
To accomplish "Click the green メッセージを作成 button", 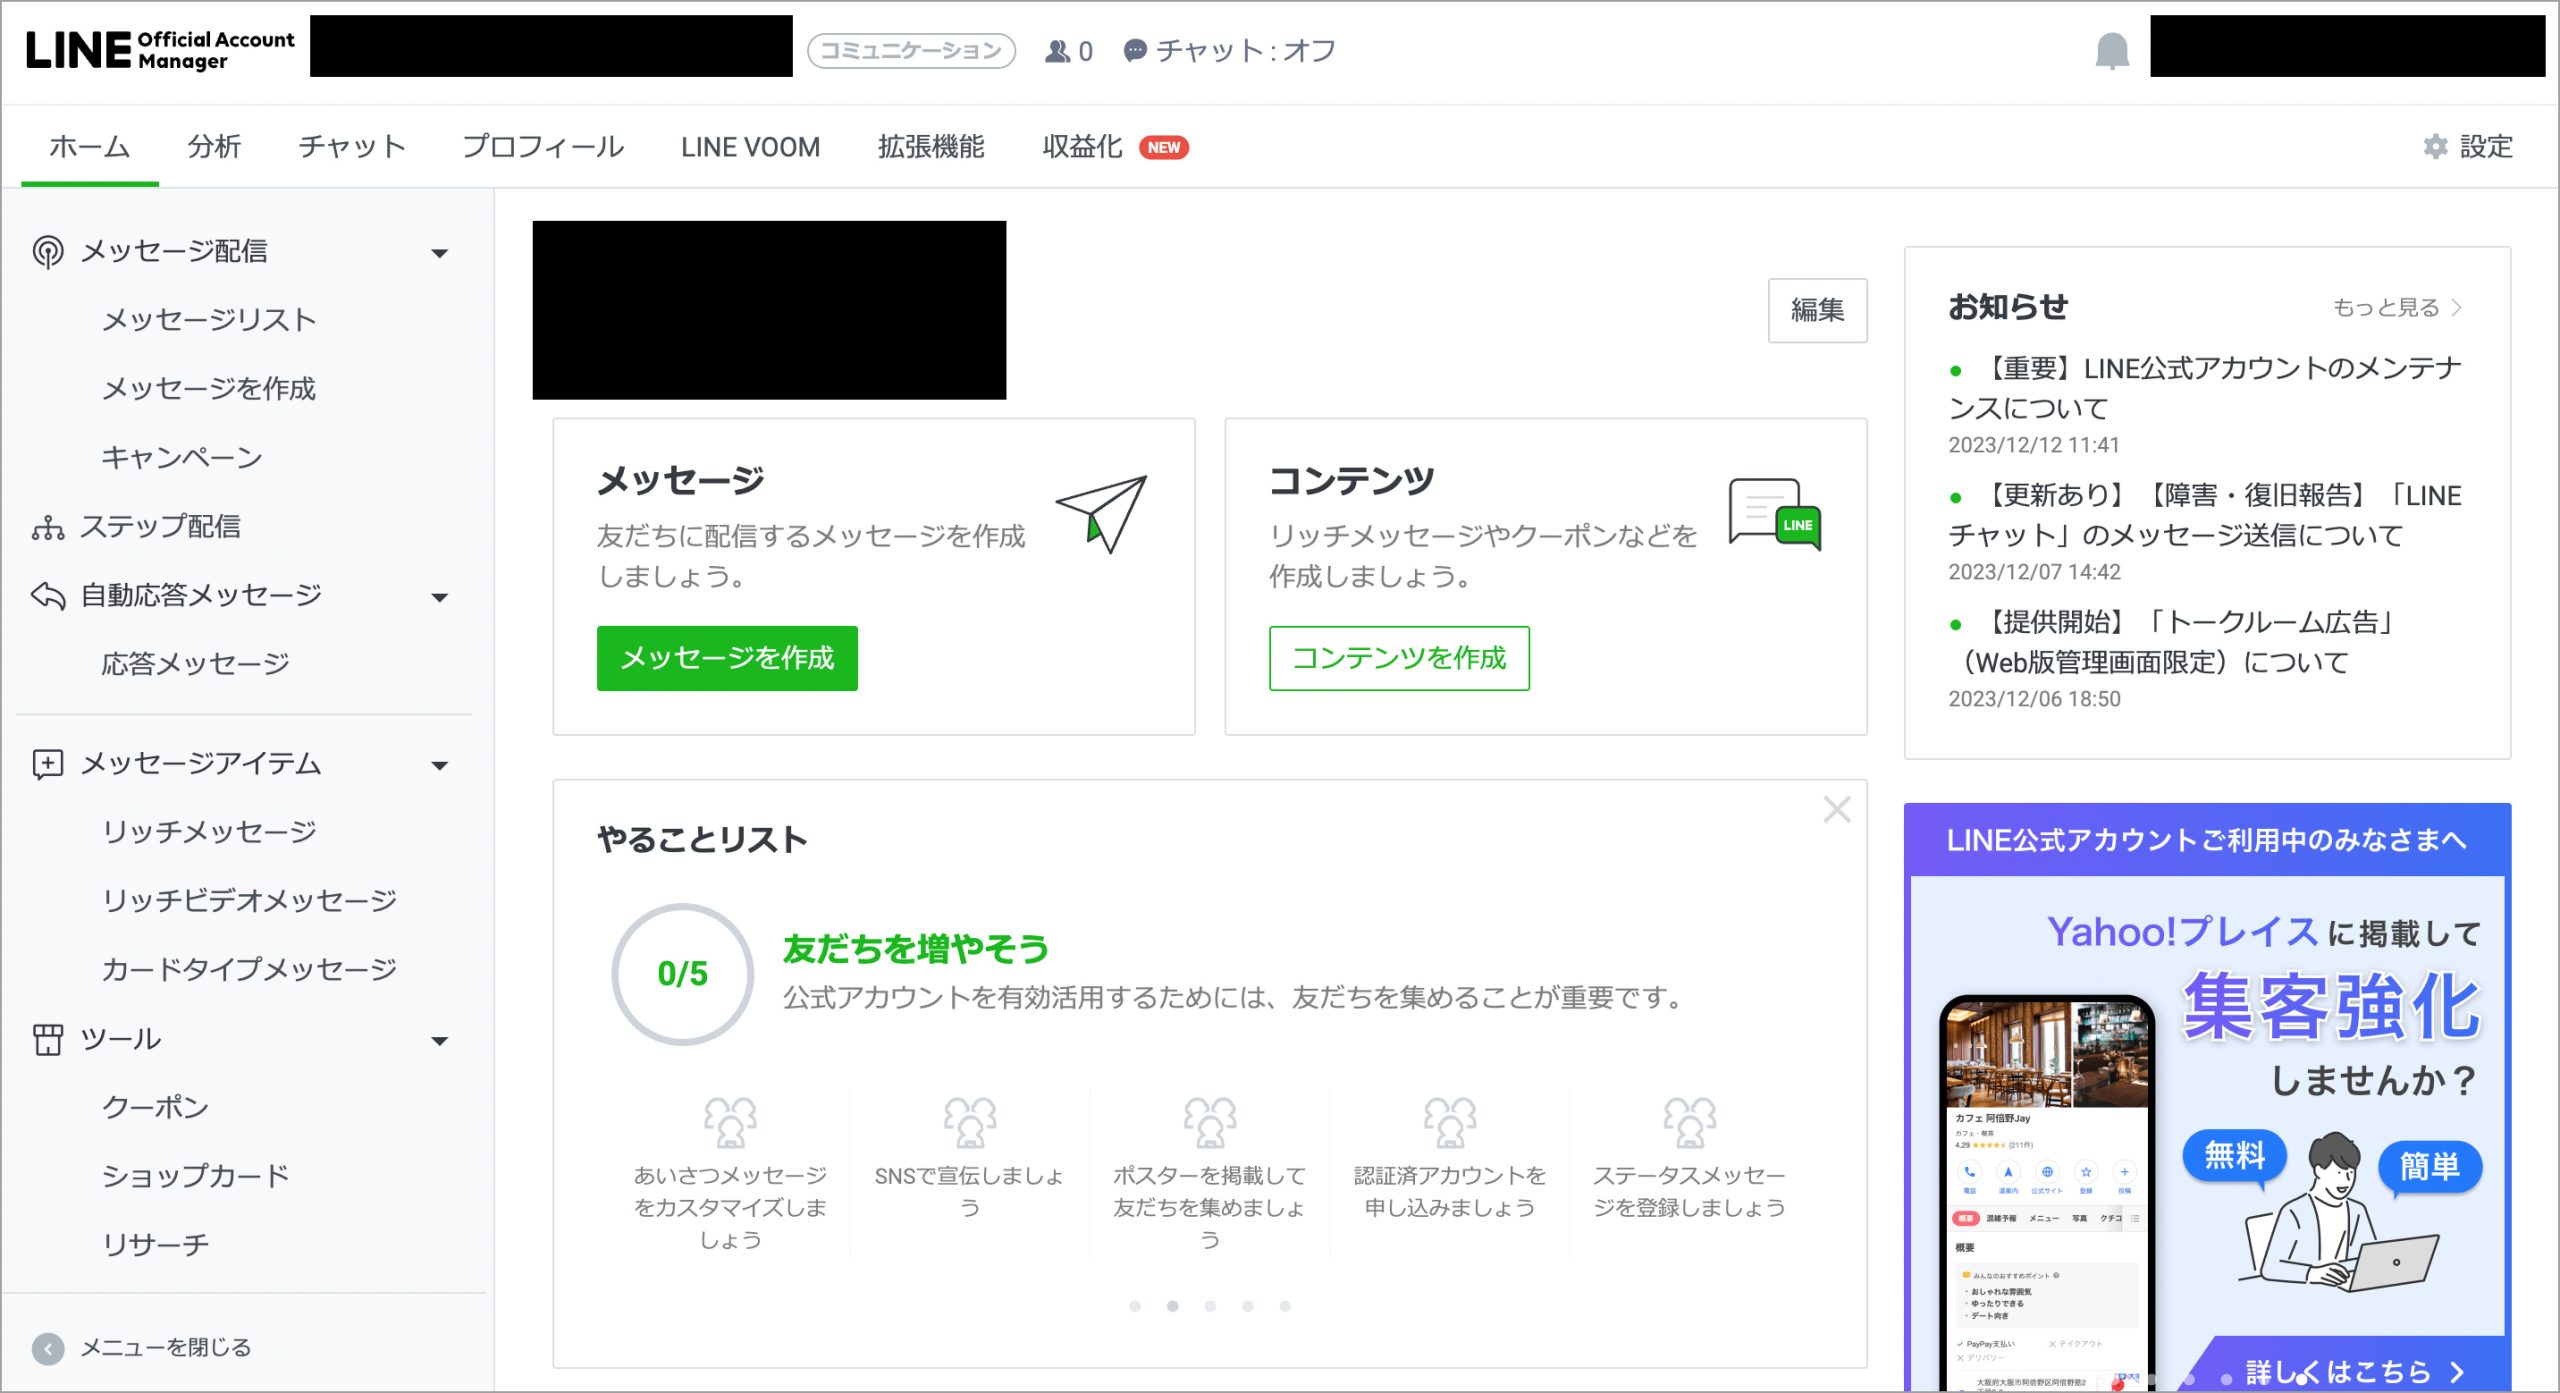I will pos(727,658).
